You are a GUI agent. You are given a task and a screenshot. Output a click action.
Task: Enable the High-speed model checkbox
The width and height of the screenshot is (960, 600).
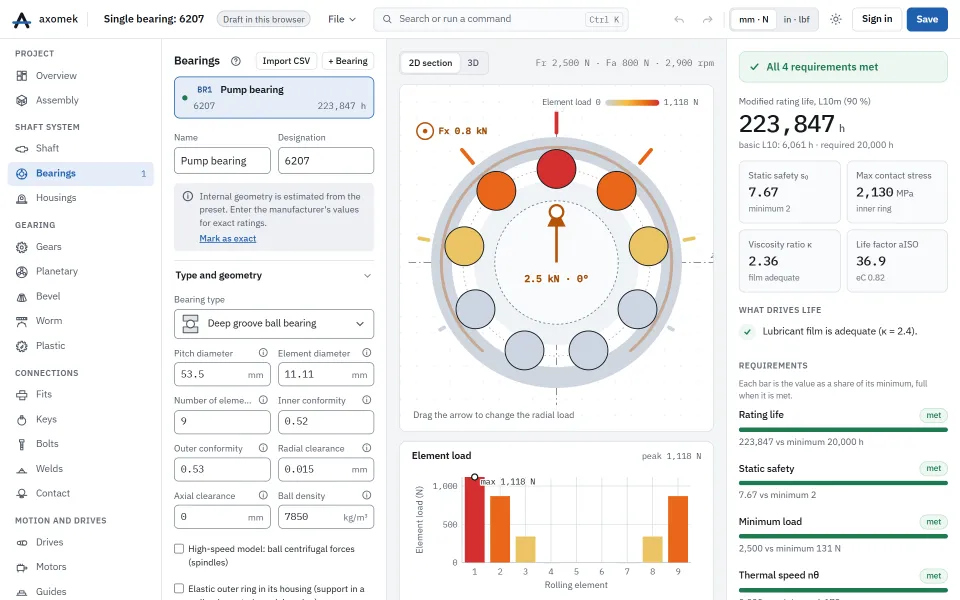coord(179,549)
